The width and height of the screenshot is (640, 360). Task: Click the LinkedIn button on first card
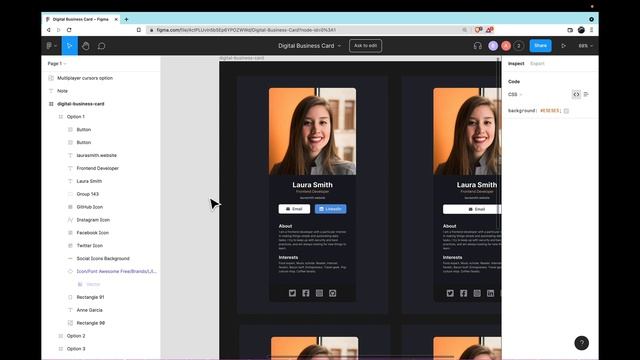pyautogui.click(x=331, y=209)
